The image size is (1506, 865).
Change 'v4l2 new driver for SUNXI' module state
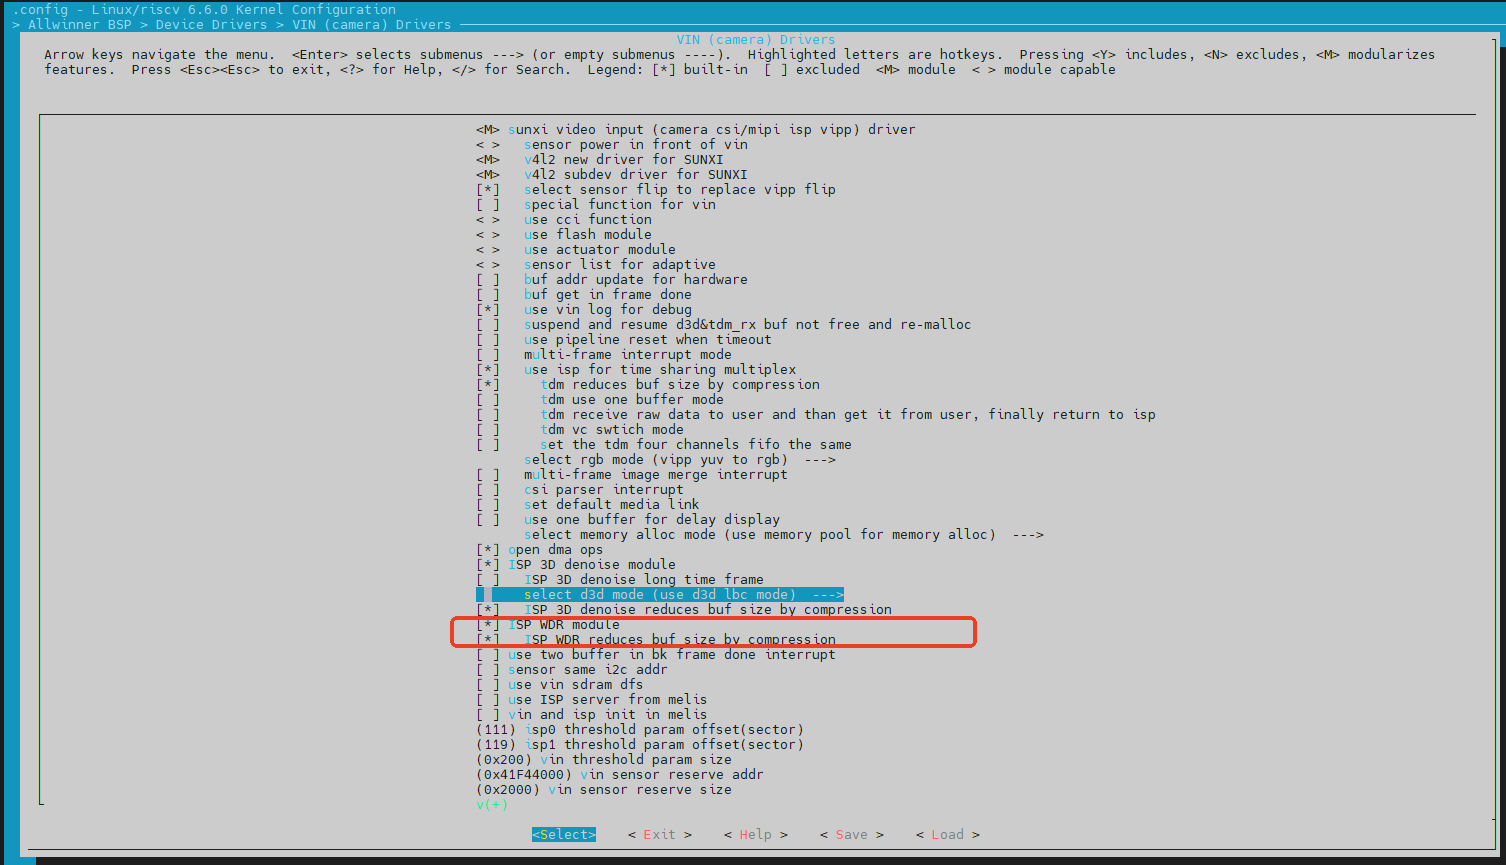click(623, 159)
